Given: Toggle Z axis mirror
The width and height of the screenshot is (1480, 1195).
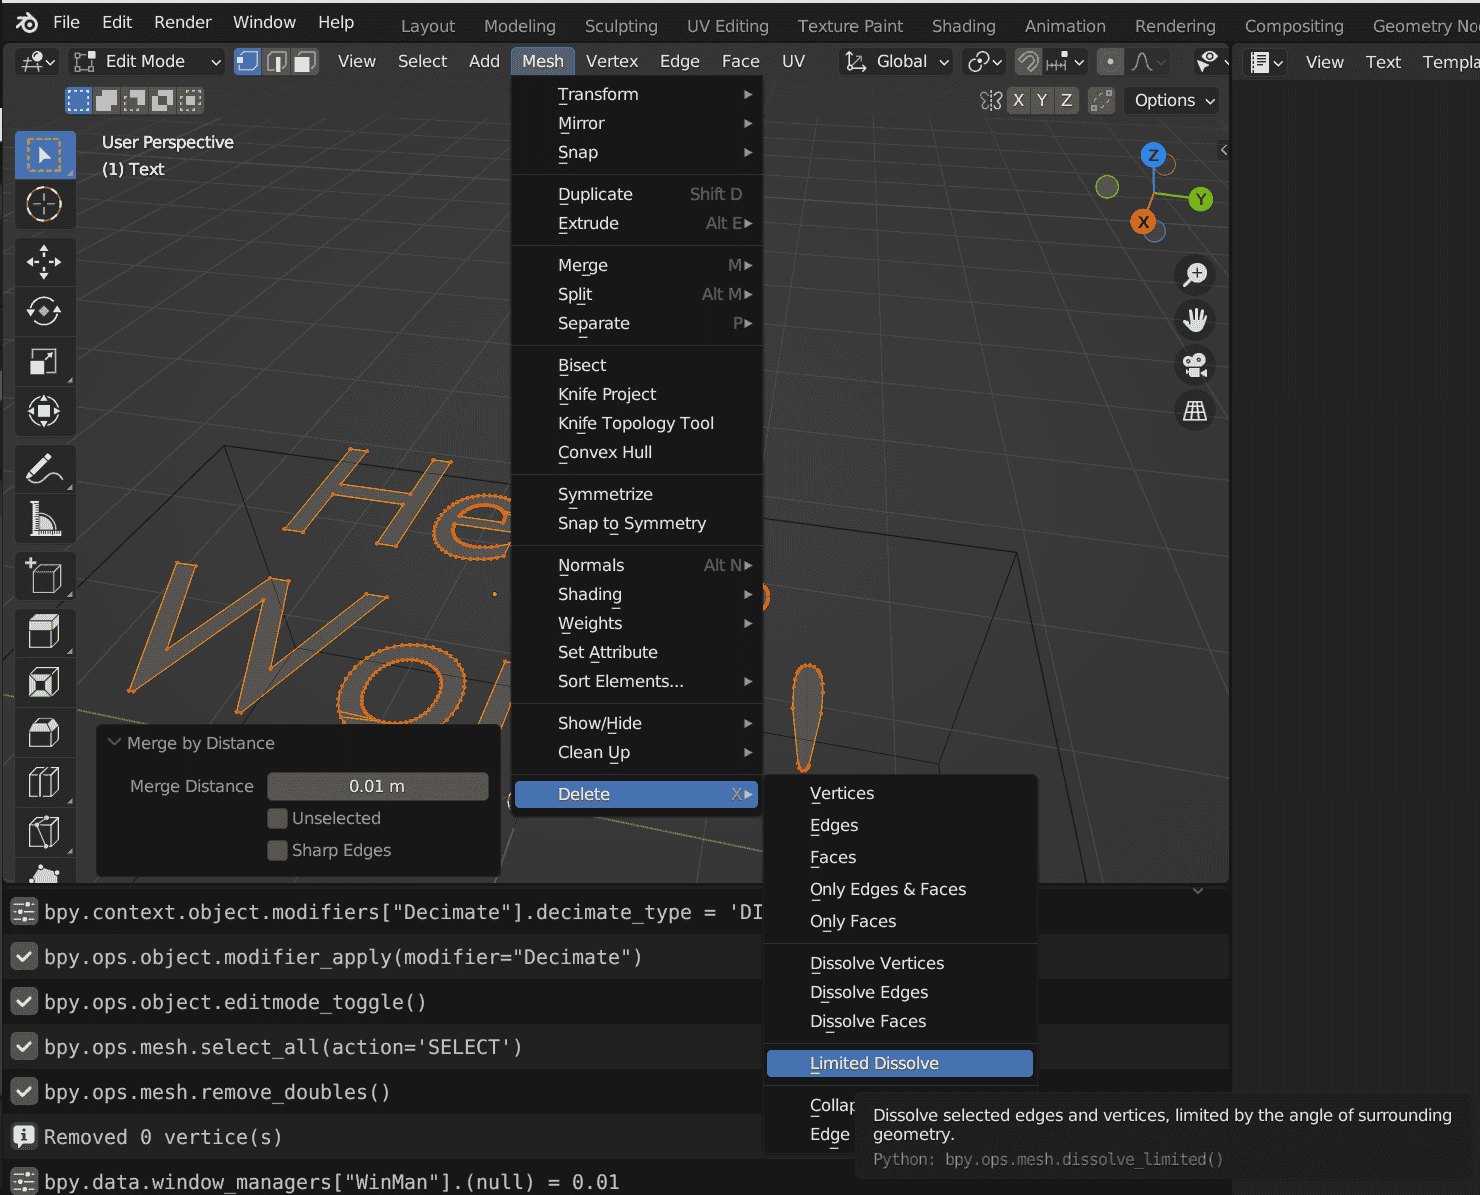Looking at the screenshot, I should point(1066,100).
